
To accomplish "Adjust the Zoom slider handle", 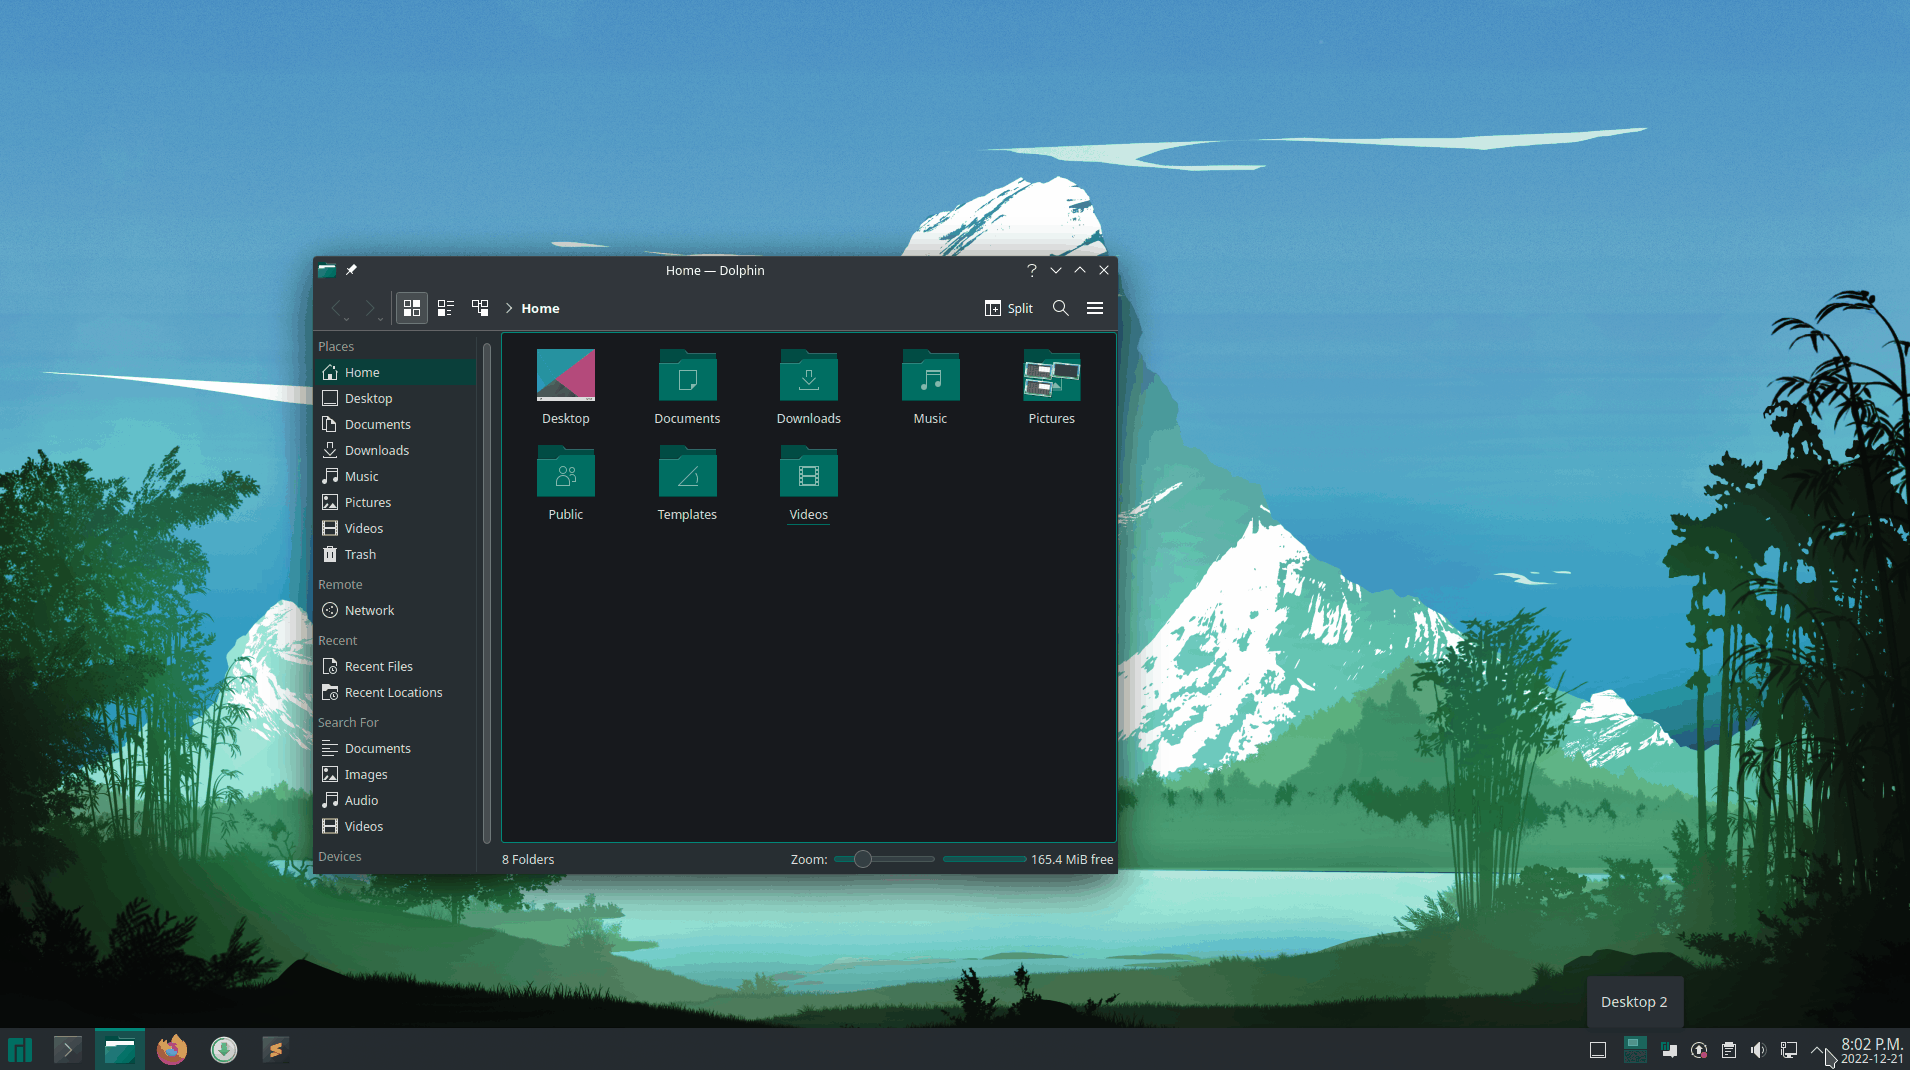I will pos(862,859).
